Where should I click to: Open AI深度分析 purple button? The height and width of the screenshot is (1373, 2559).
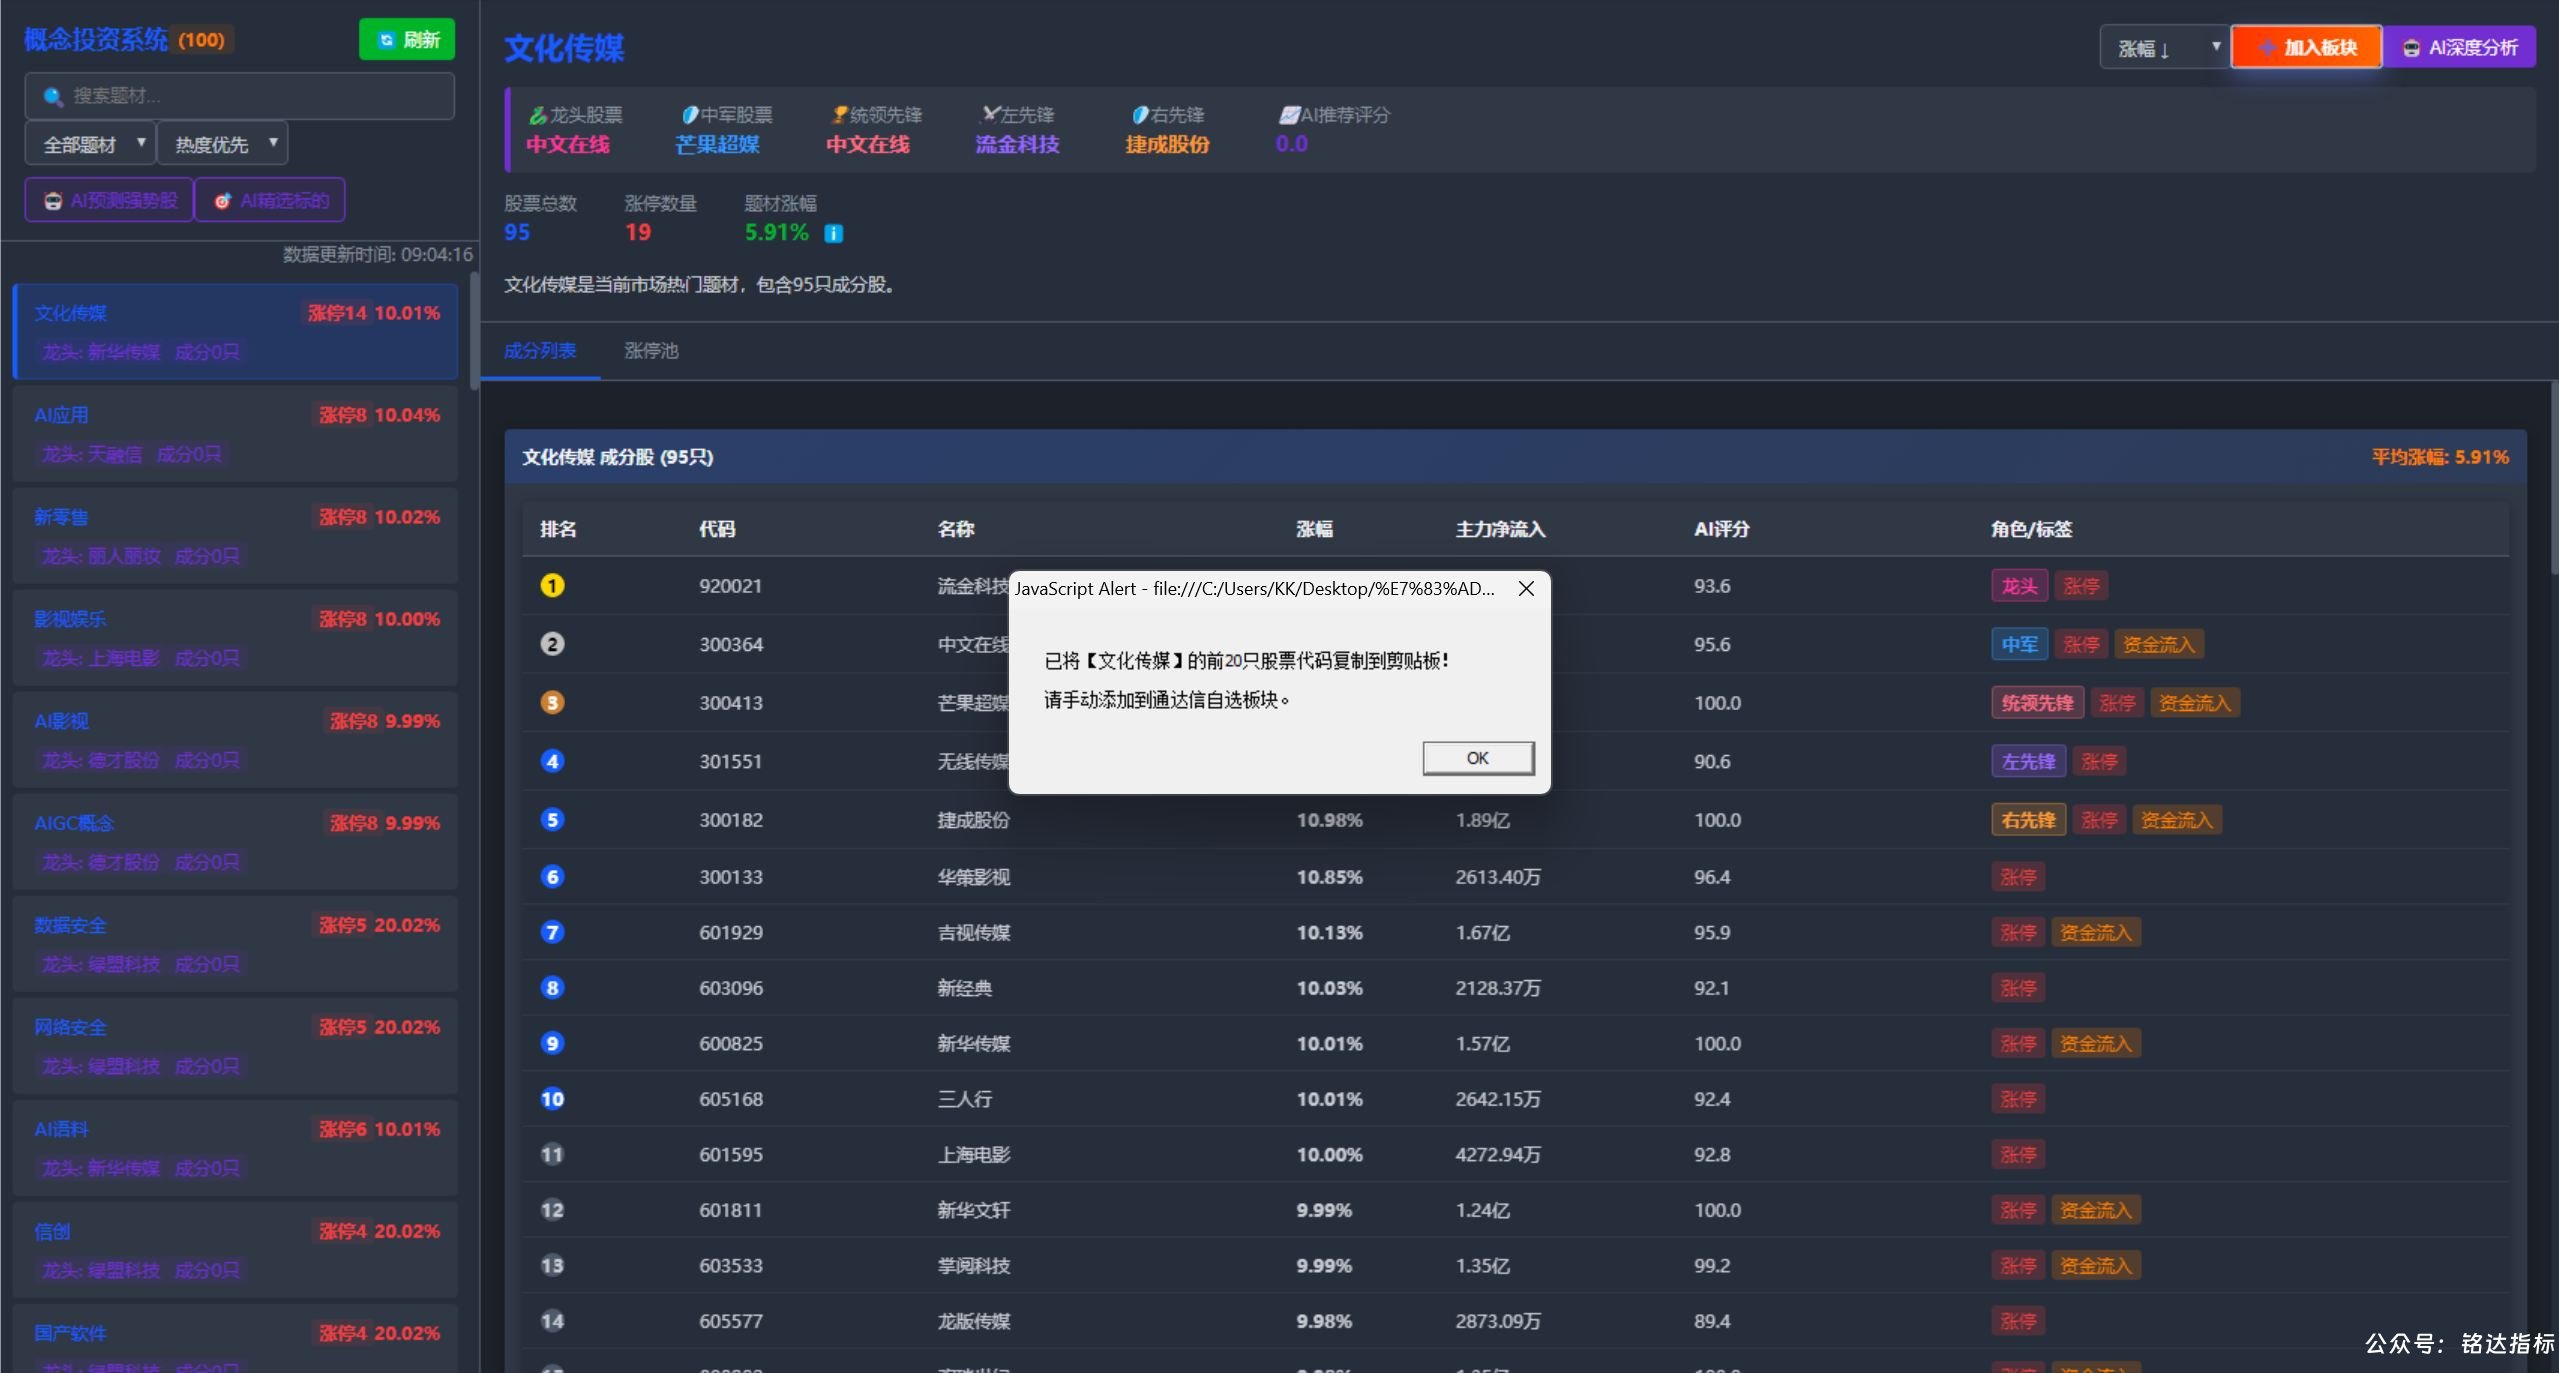(x=2460, y=47)
